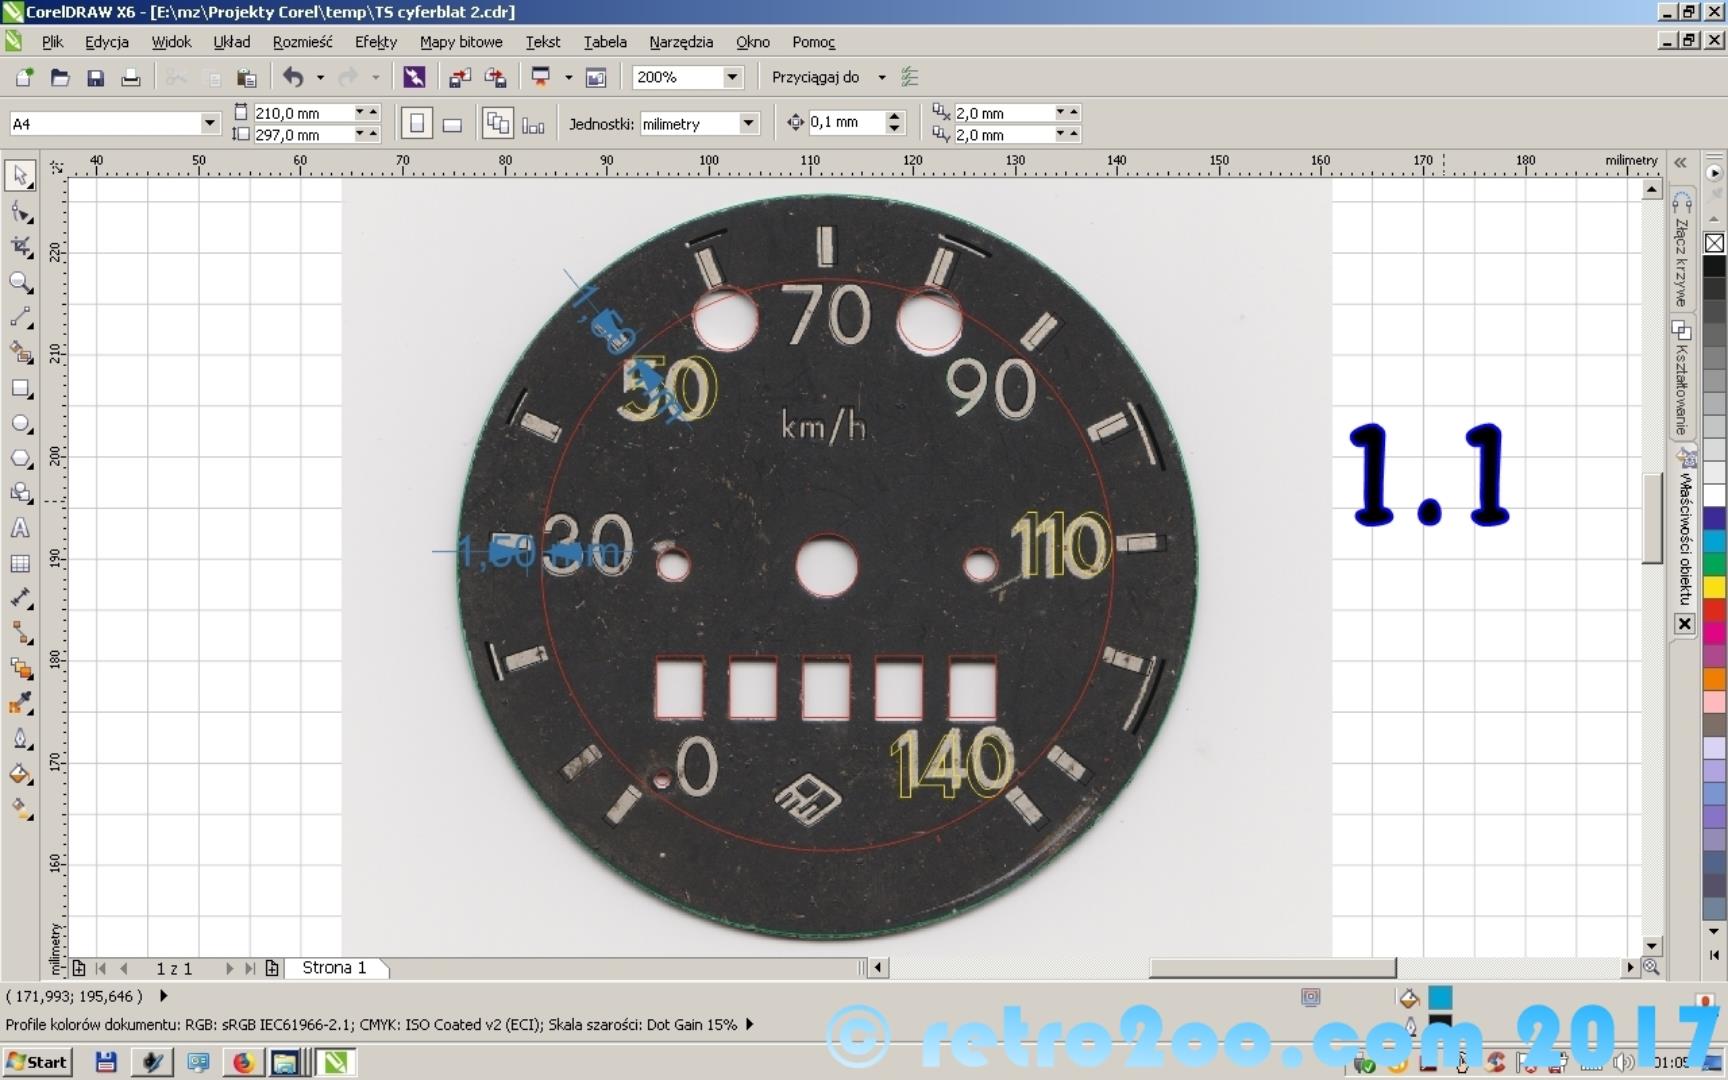Select the Zoom tool in toolbox
This screenshot has width=1728, height=1080.
(20, 282)
